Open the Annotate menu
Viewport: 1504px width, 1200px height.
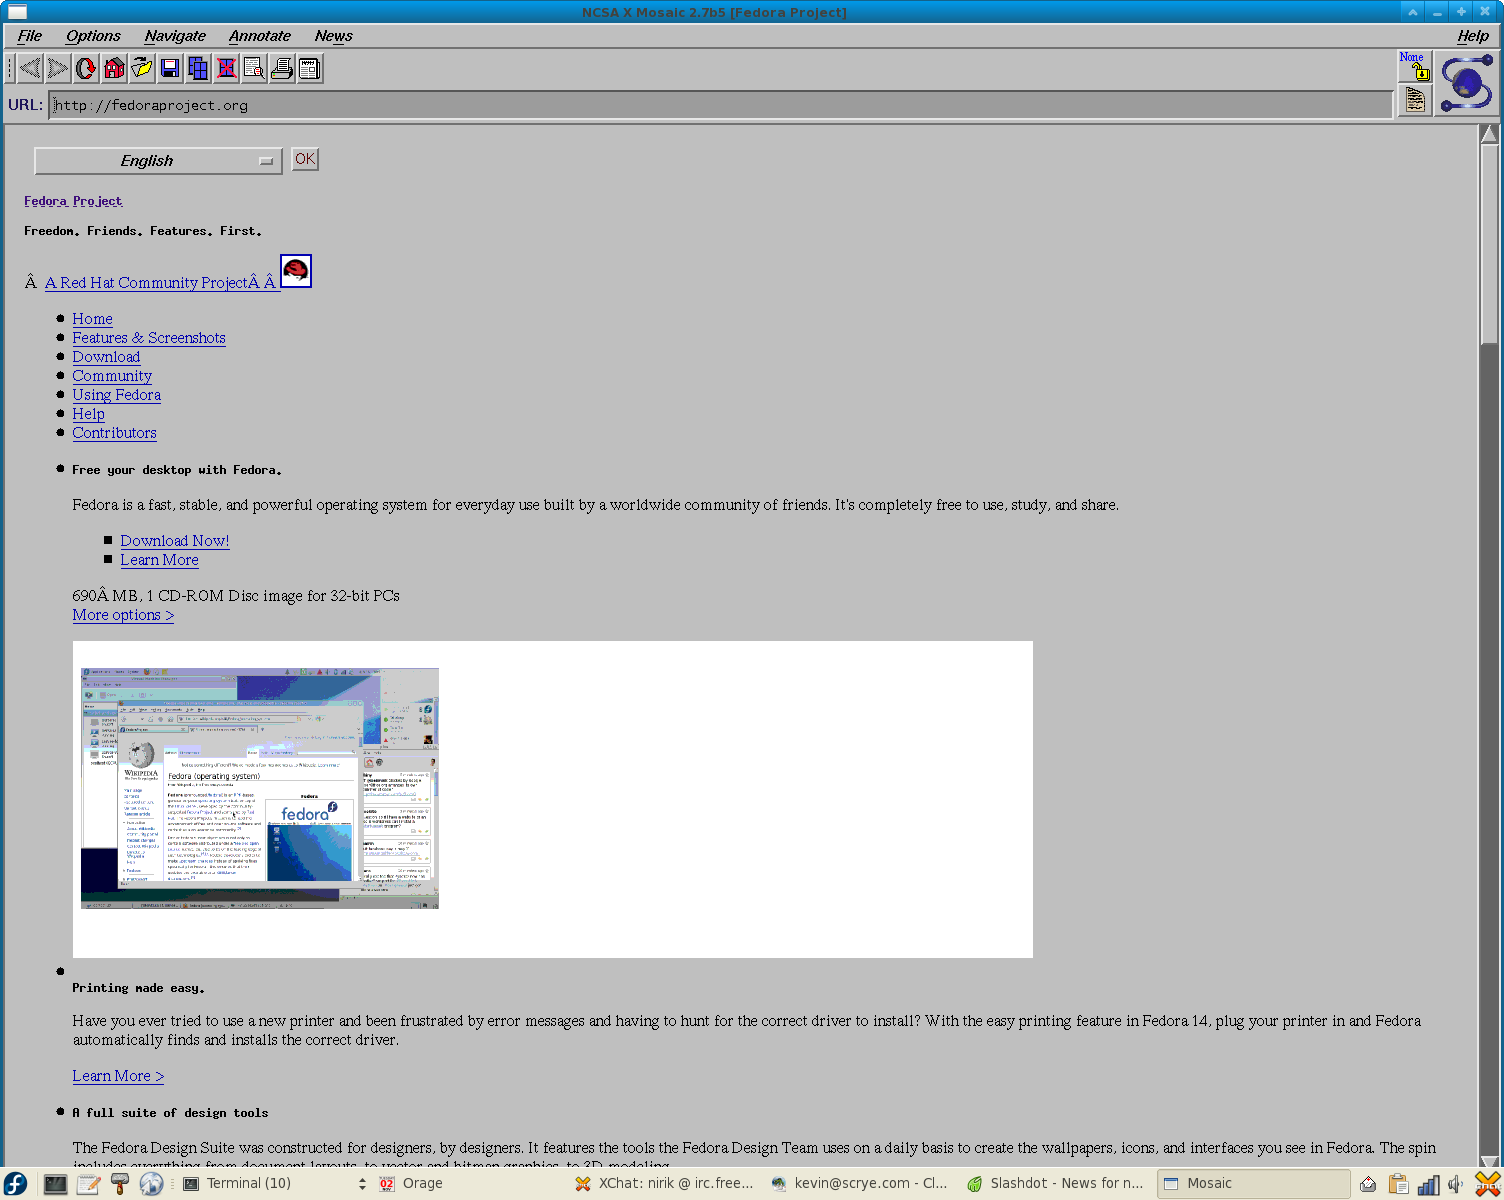(x=260, y=36)
